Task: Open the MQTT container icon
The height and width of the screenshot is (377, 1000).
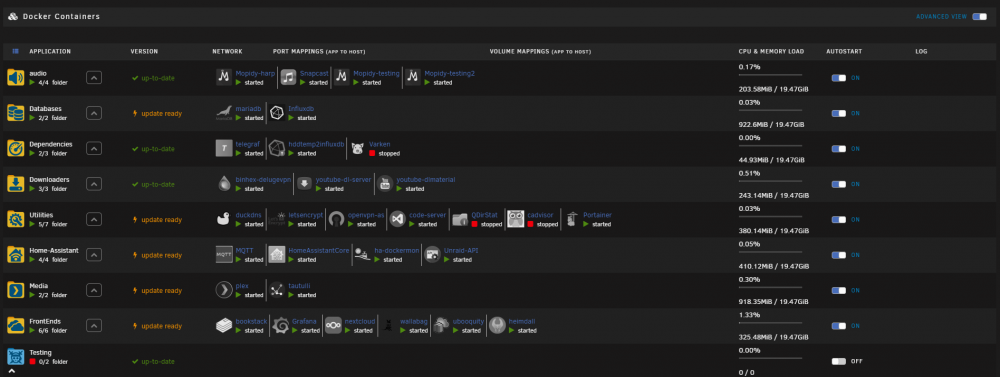Action: (224, 255)
